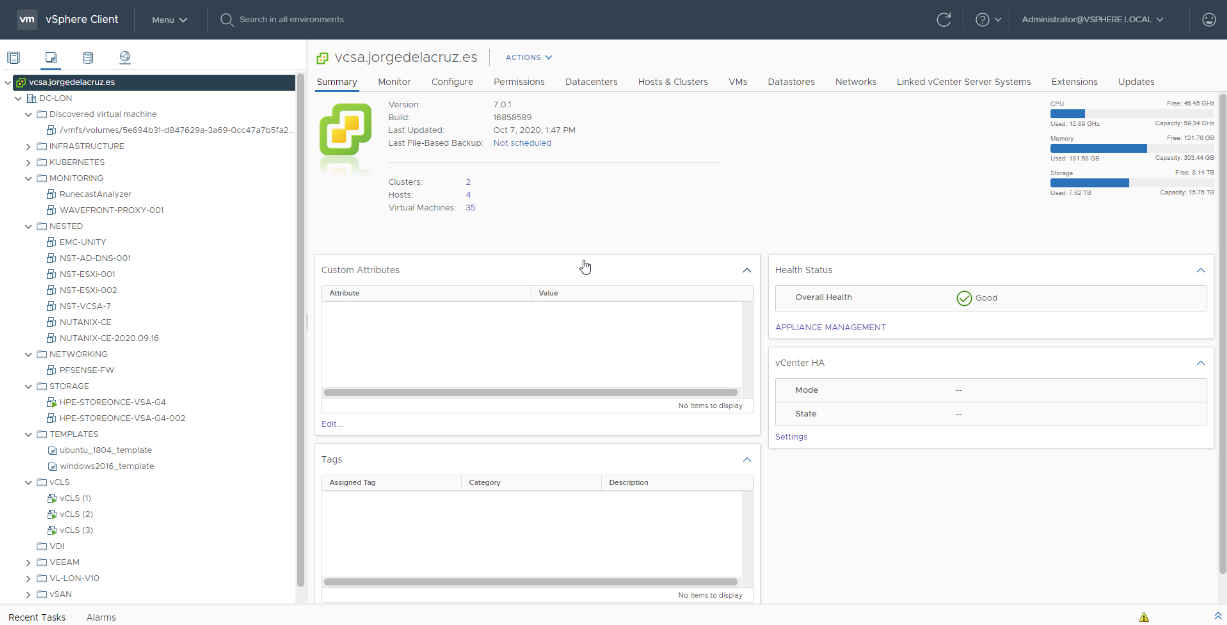This screenshot has width=1227, height=625.
Task: Click ubuntu_1804_template template icon
Action: 52,450
